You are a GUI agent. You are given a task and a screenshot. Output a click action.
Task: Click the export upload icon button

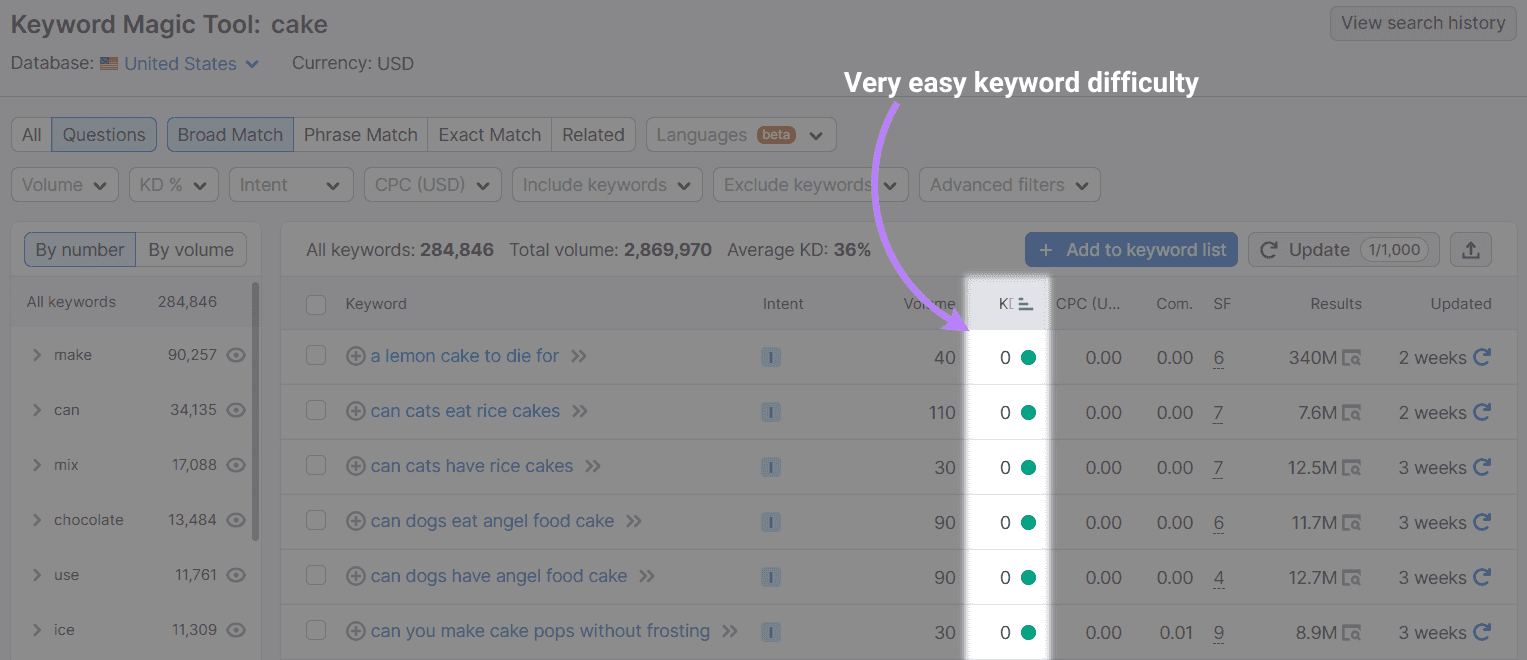click(x=1471, y=250)
